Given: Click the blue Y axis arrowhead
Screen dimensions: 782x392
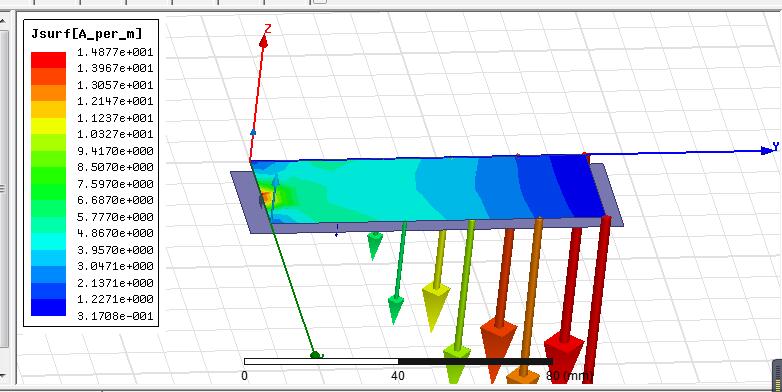Looking at the screenshot, I should [x=767, y=150].
